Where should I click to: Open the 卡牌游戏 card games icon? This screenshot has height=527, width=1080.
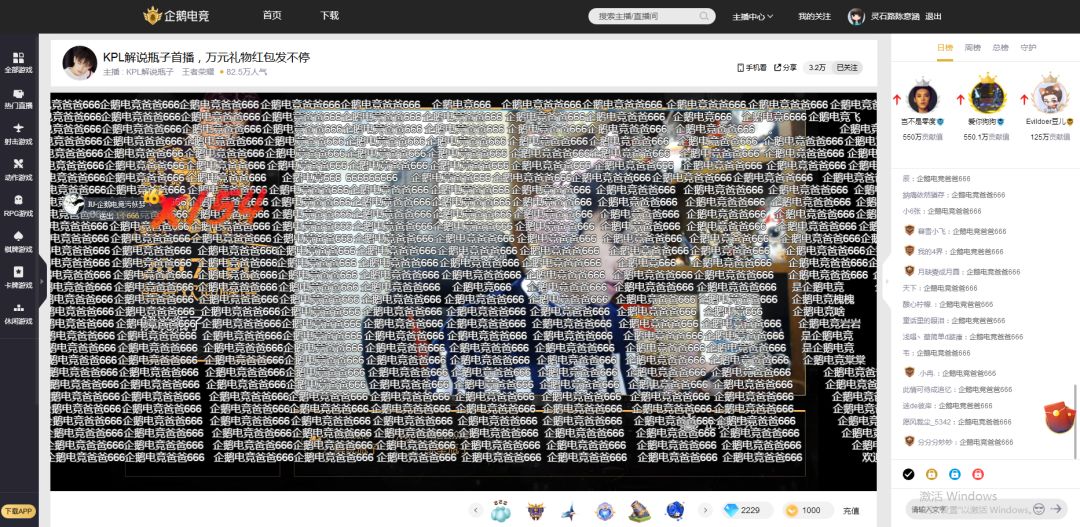click(19, 278)
